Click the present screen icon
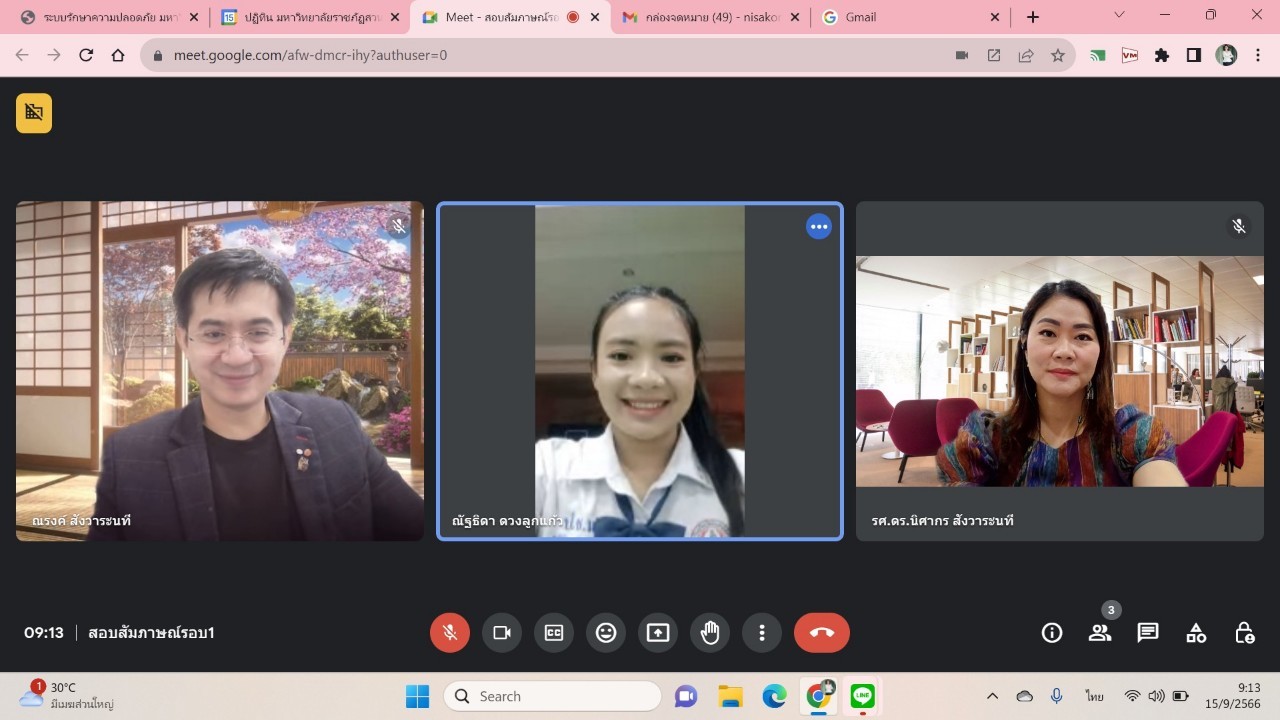This screenshot has width=1280, height=720. coord(658,633)
